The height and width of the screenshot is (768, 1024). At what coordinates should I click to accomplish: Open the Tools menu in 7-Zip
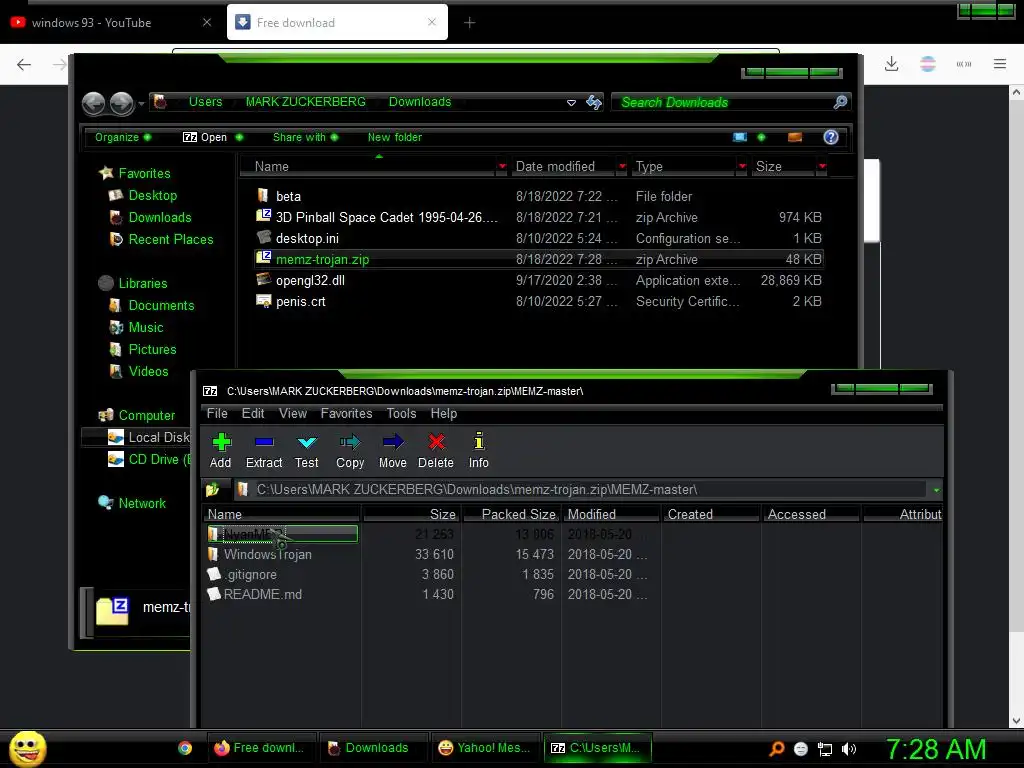point(401,413)
